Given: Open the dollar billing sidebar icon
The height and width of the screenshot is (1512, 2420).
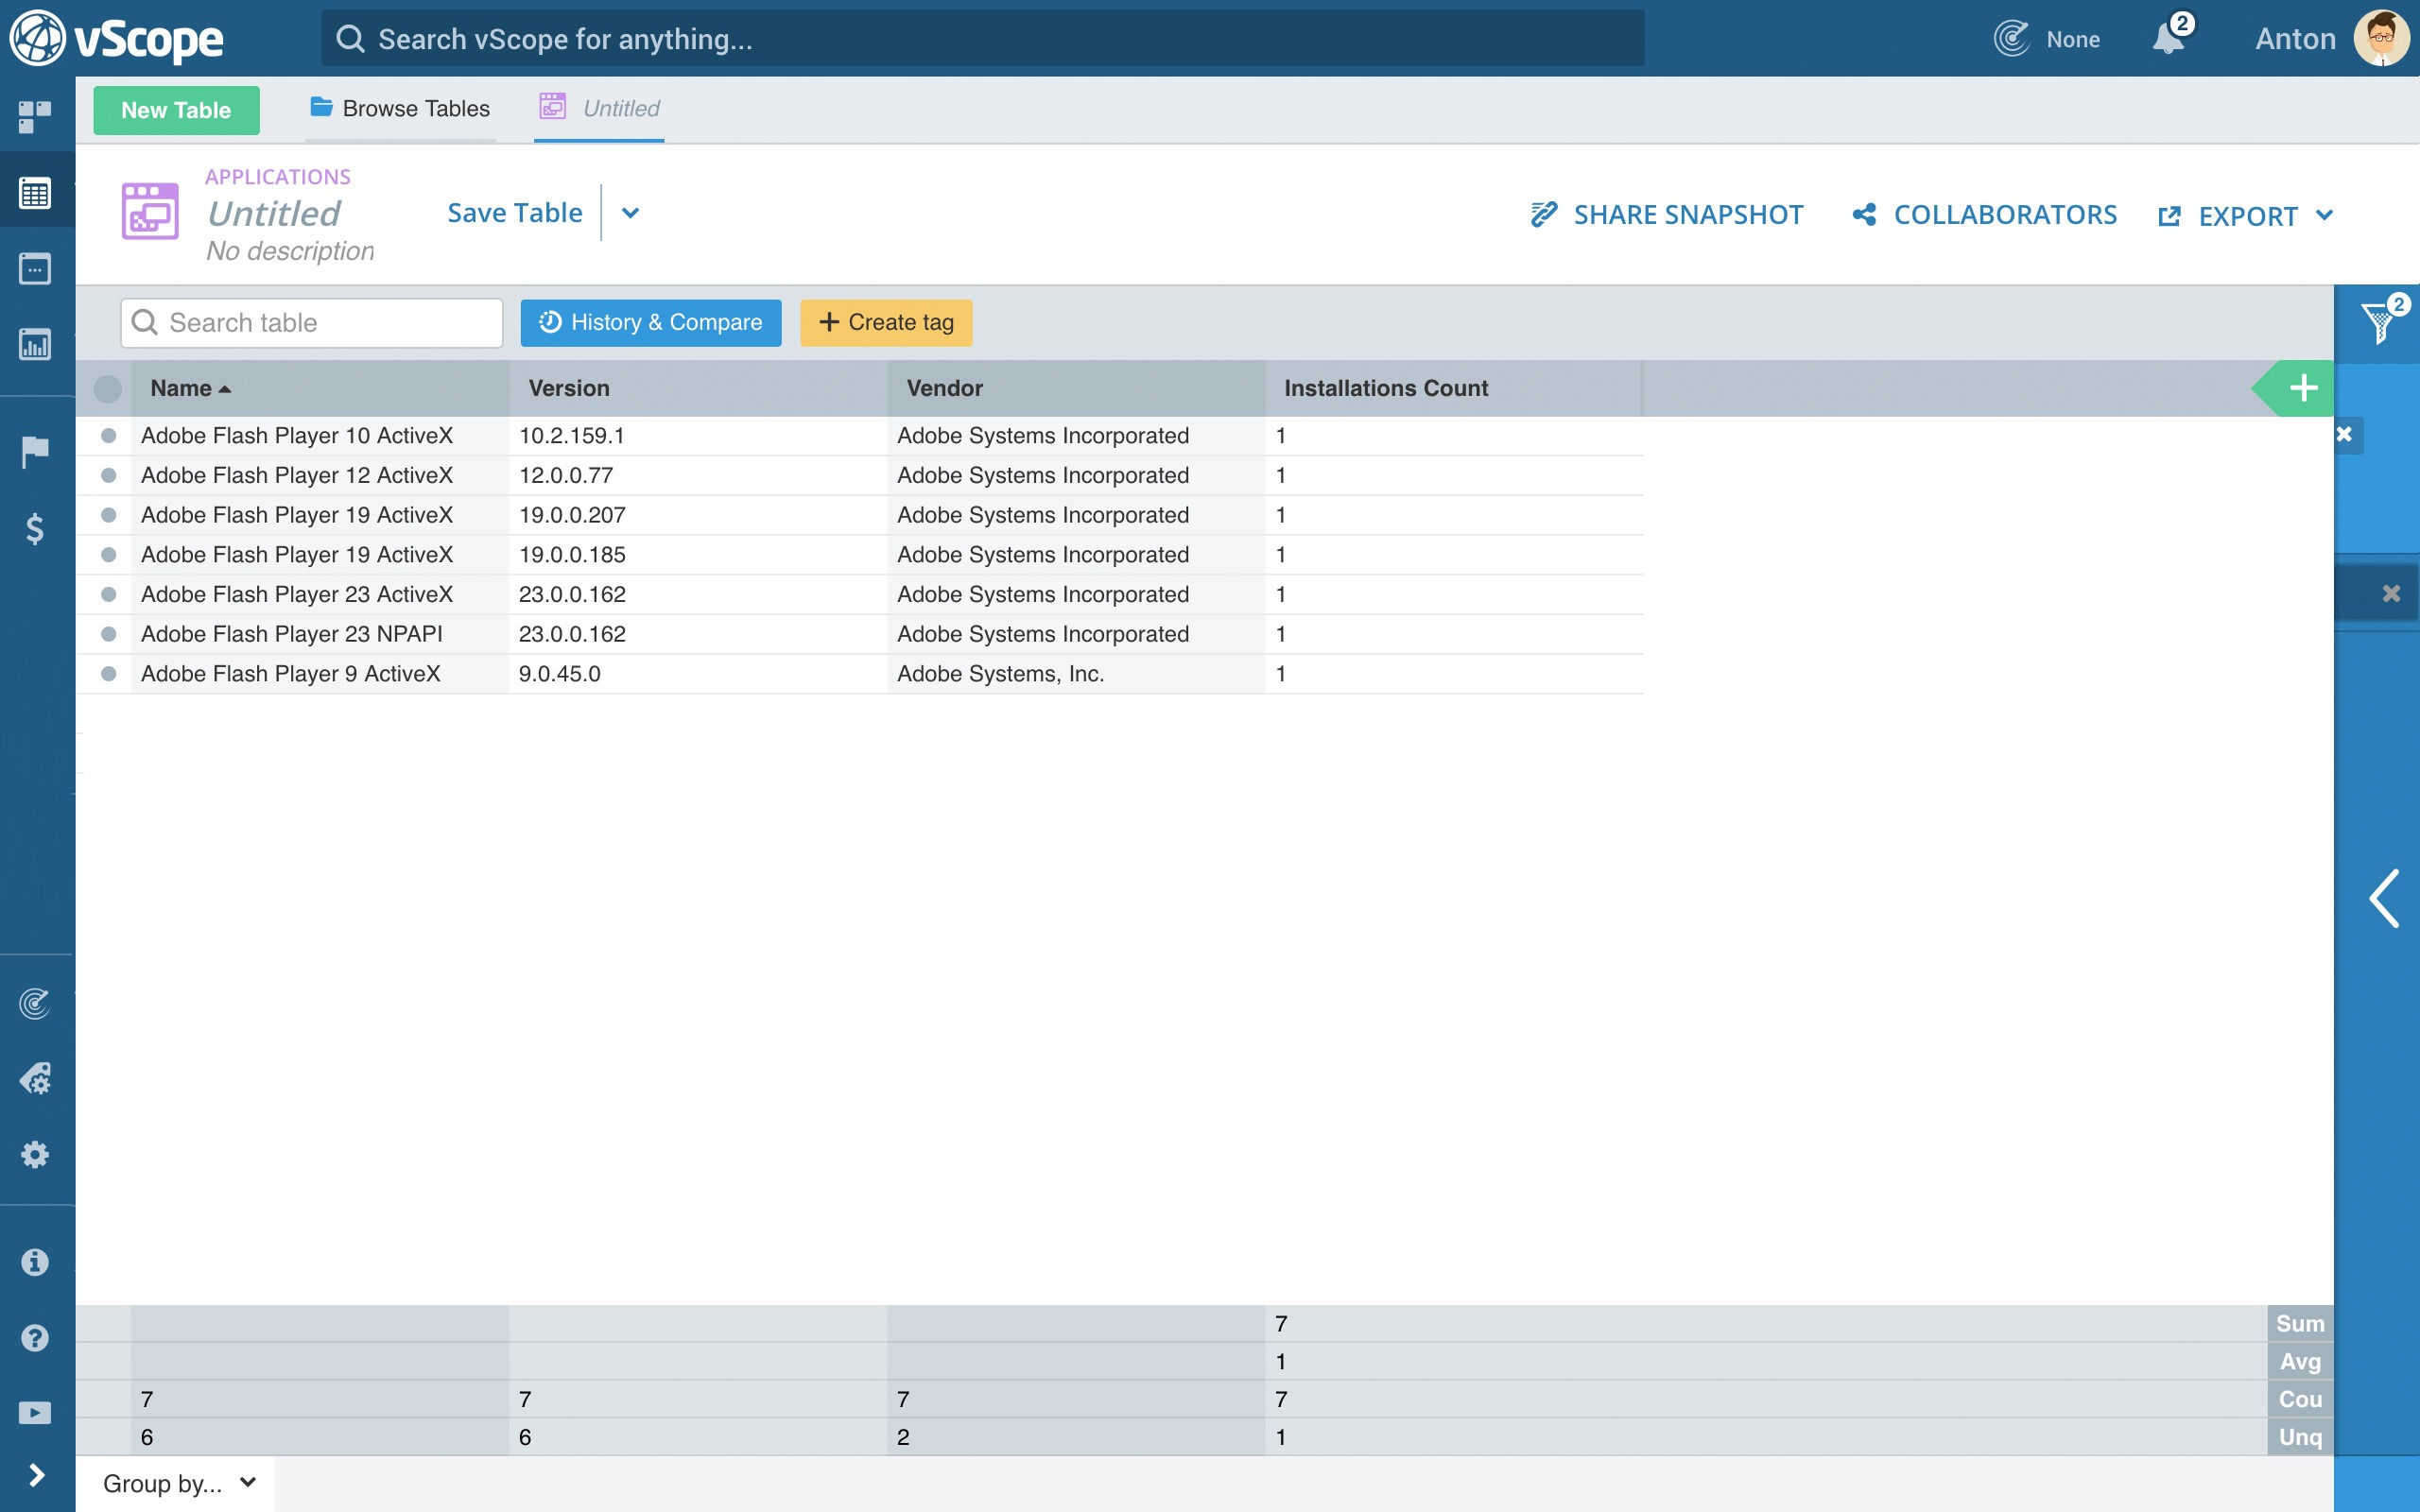Looking at the screenshot, I should pos(35,528).
